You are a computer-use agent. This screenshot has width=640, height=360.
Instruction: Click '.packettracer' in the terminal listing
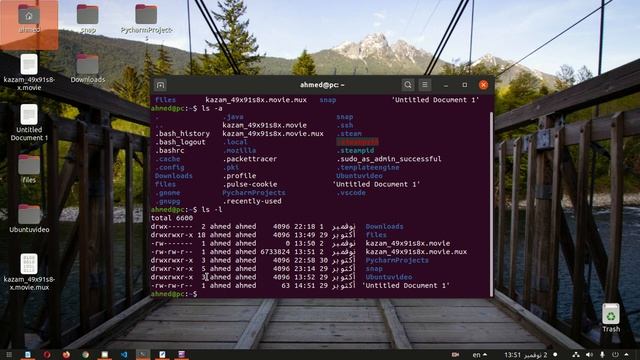(x=249, y=159)
